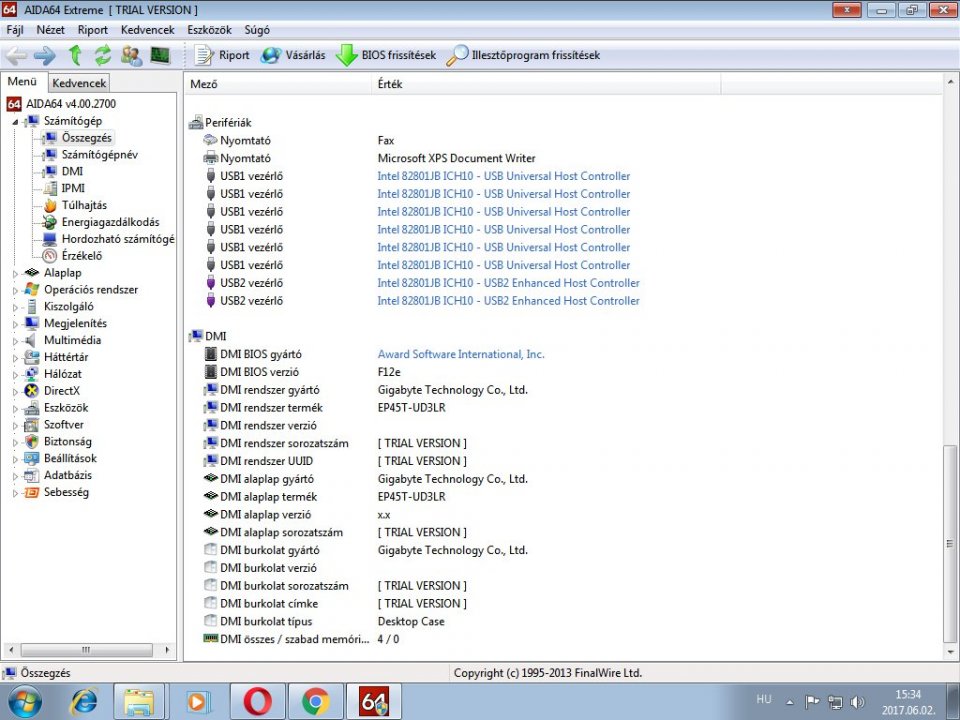This screenshot has width=960, height=720.
Task: Click the volume speaker tray icon
Action: 857,702
